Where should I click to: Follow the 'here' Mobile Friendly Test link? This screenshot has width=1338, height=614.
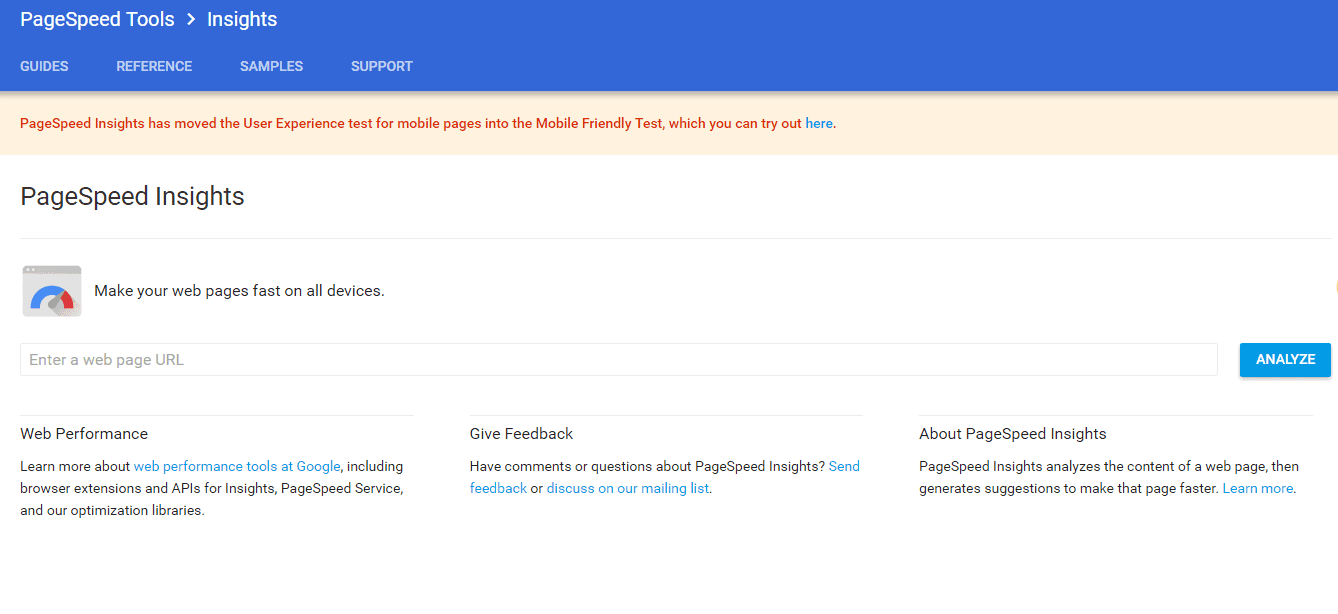(819, 124)
